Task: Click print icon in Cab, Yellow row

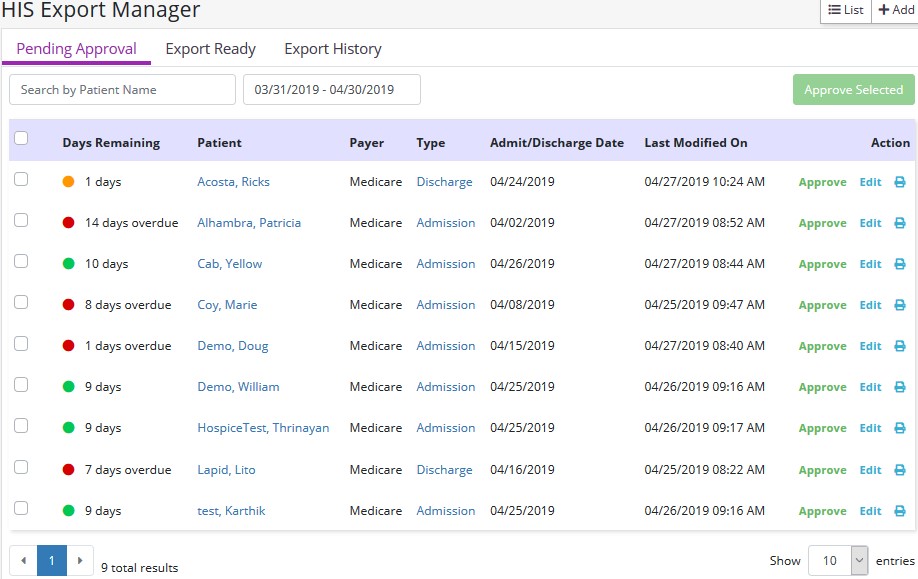Action: click(x=899, y=264)
